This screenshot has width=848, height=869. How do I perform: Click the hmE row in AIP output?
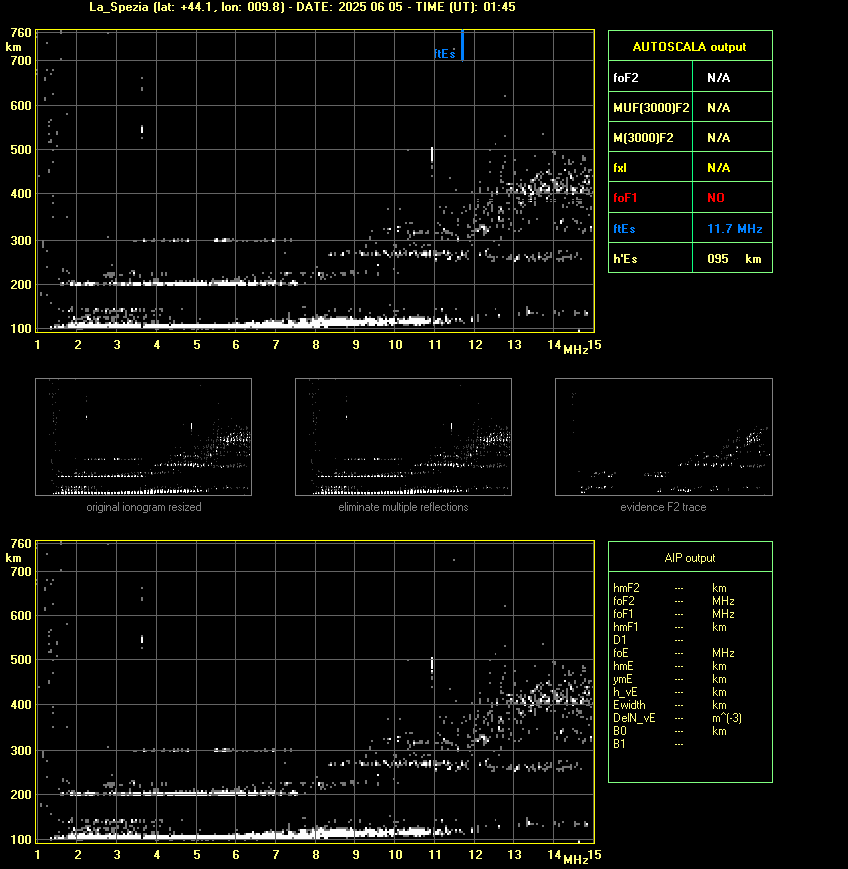coord(670,666)
